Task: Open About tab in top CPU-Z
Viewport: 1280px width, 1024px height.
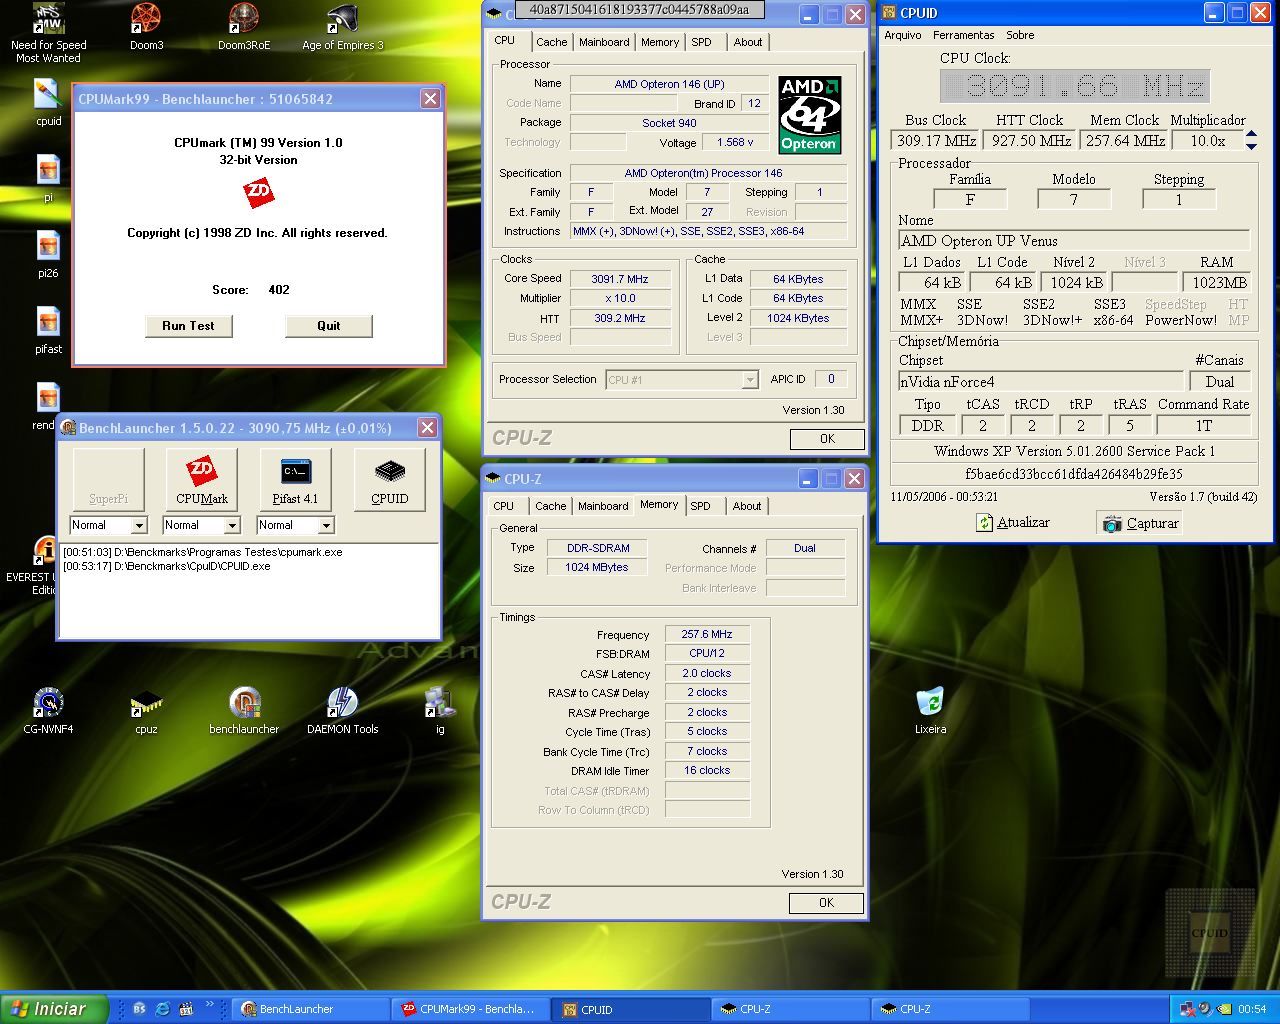Action: [748, 42]
